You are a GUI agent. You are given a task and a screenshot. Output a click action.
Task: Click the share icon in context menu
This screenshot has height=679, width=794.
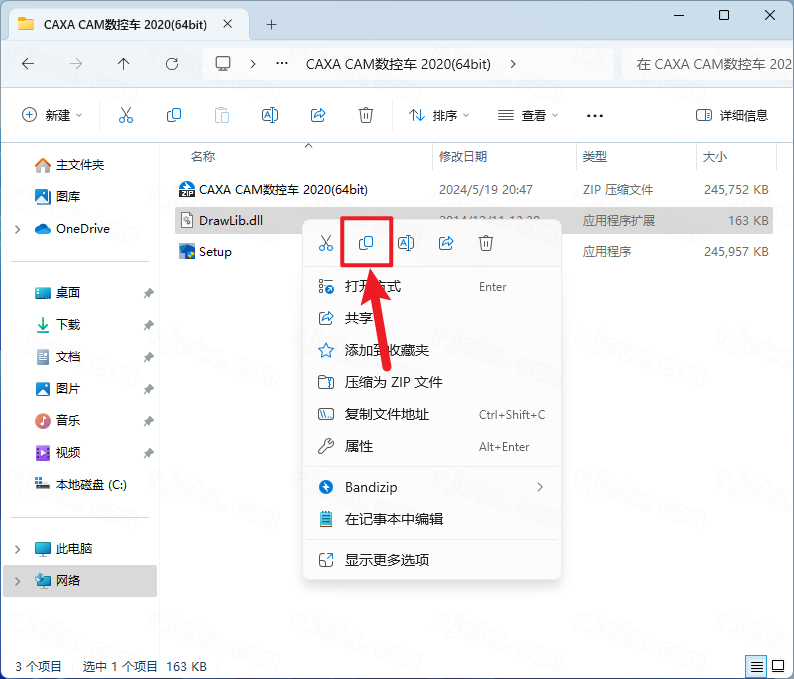coord(446,243)
